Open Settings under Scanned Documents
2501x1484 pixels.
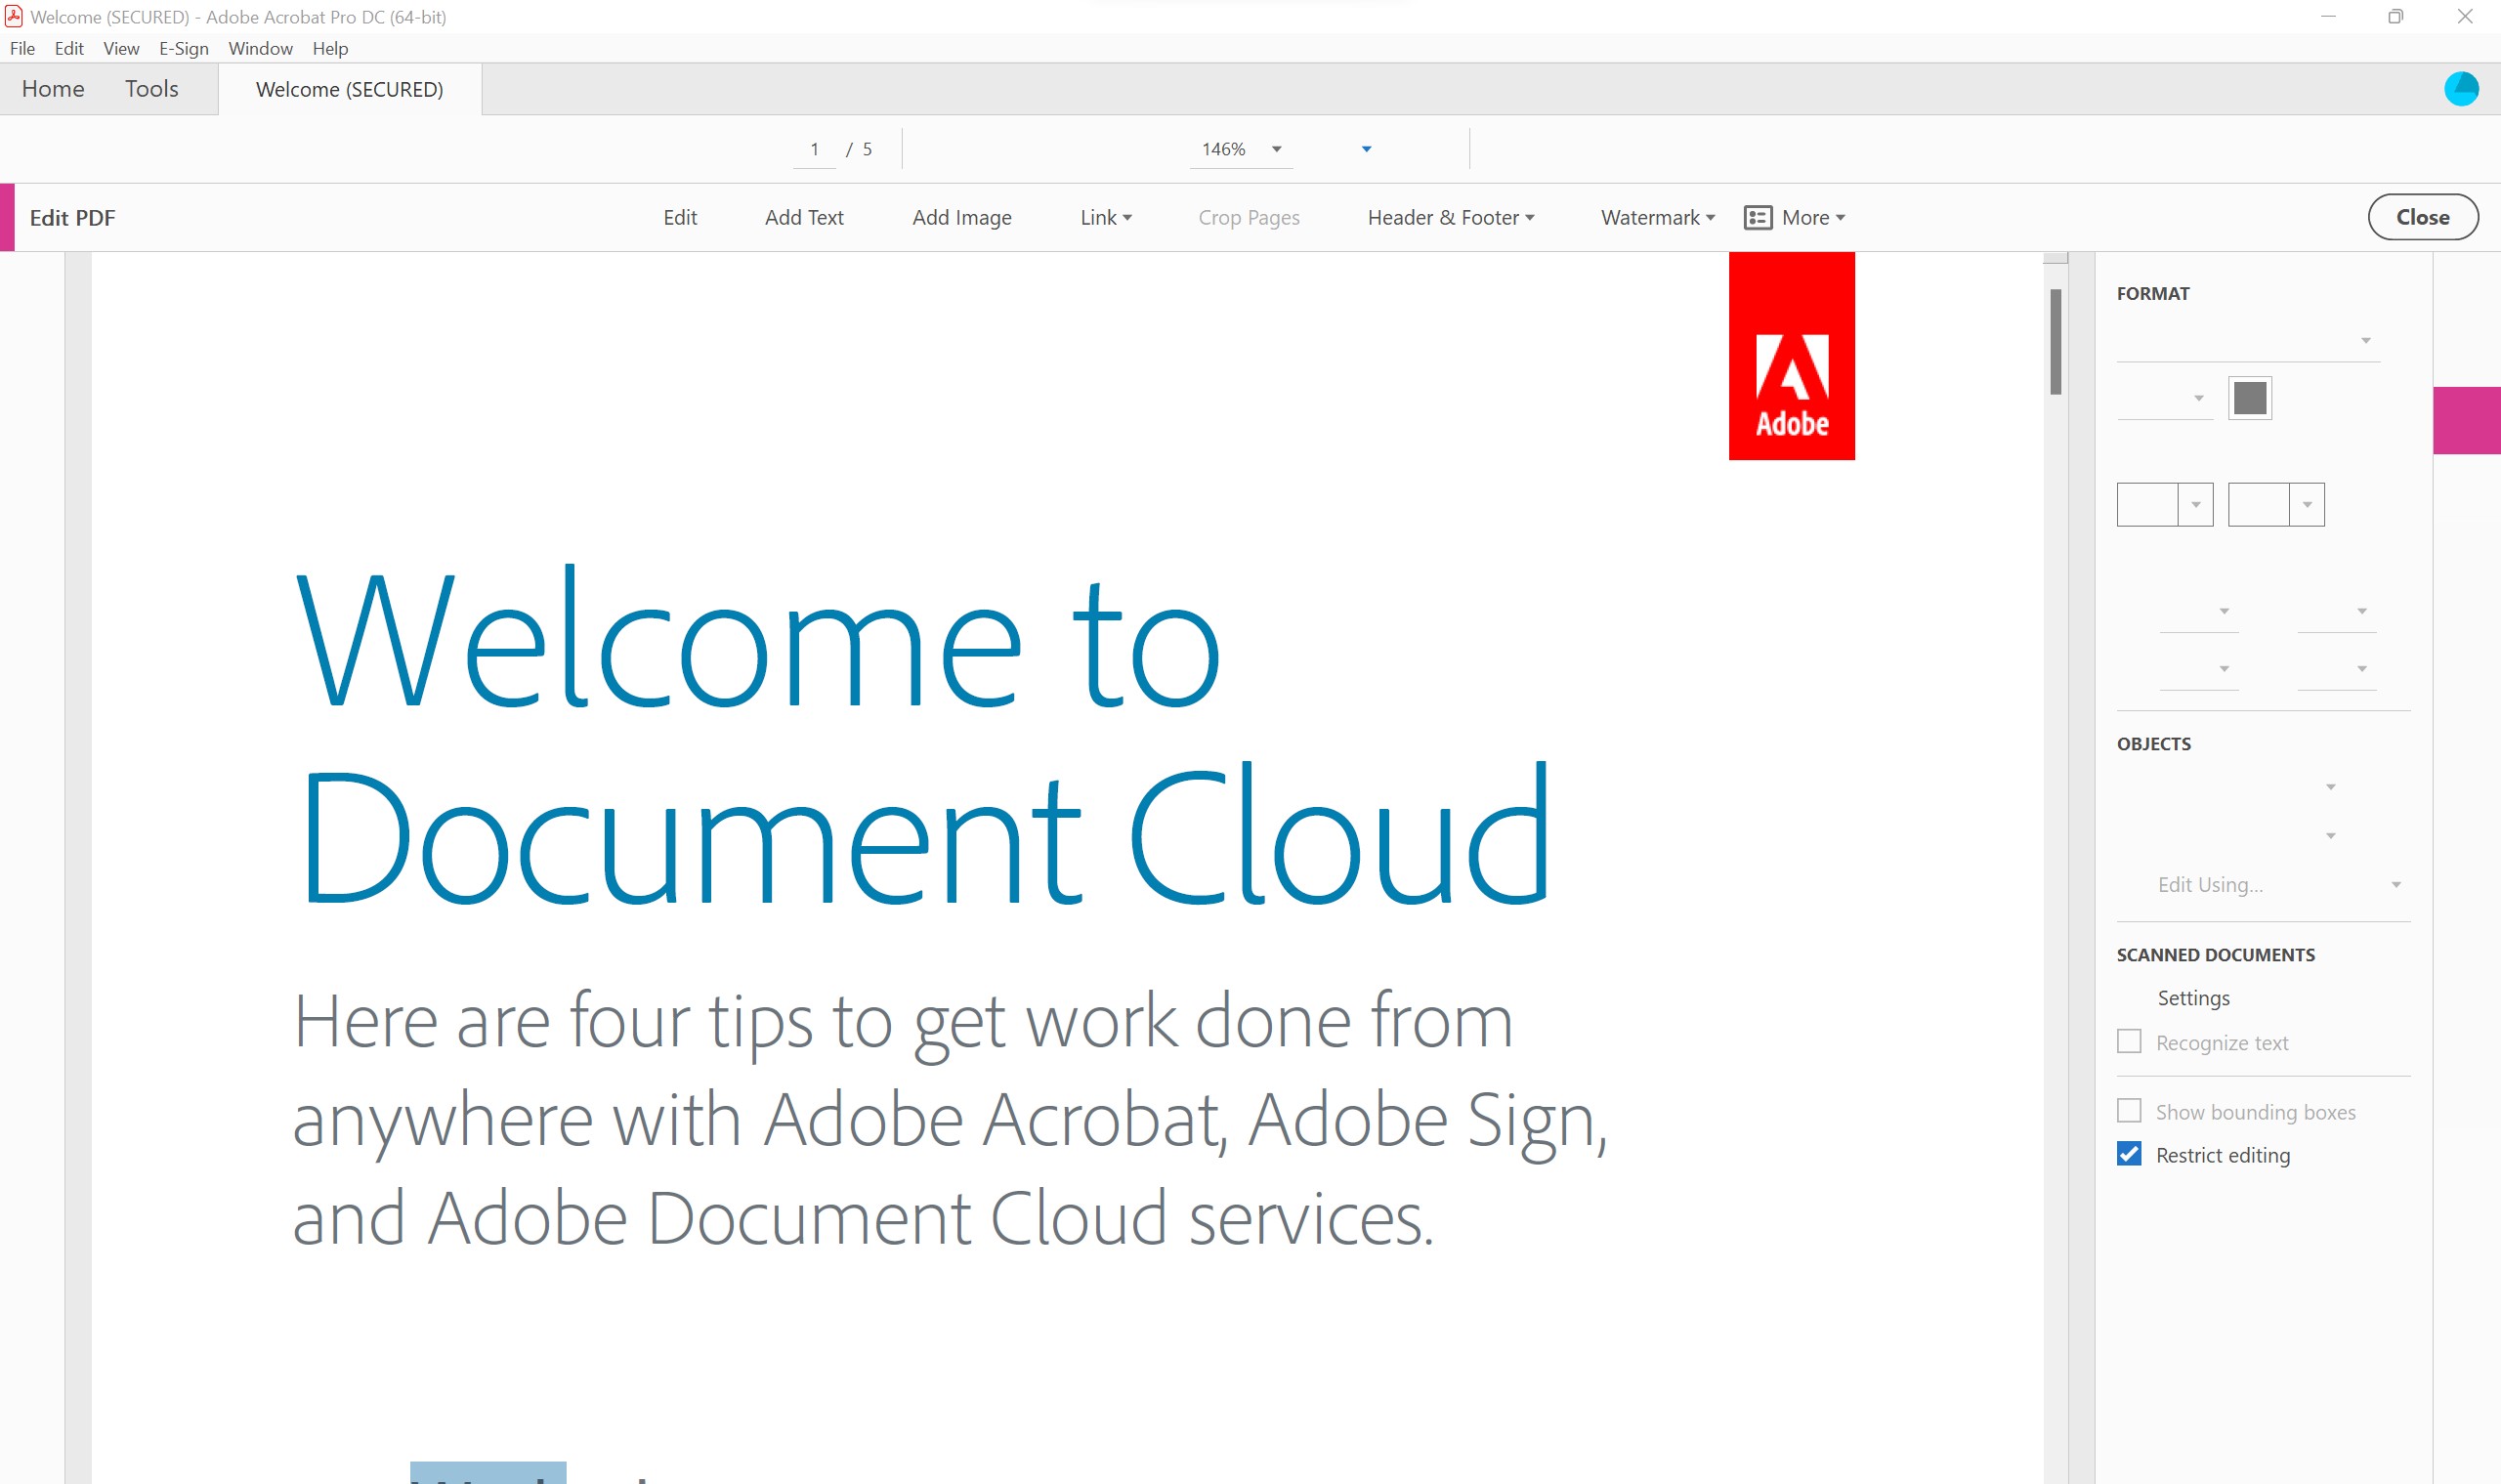click(2193, 997)
